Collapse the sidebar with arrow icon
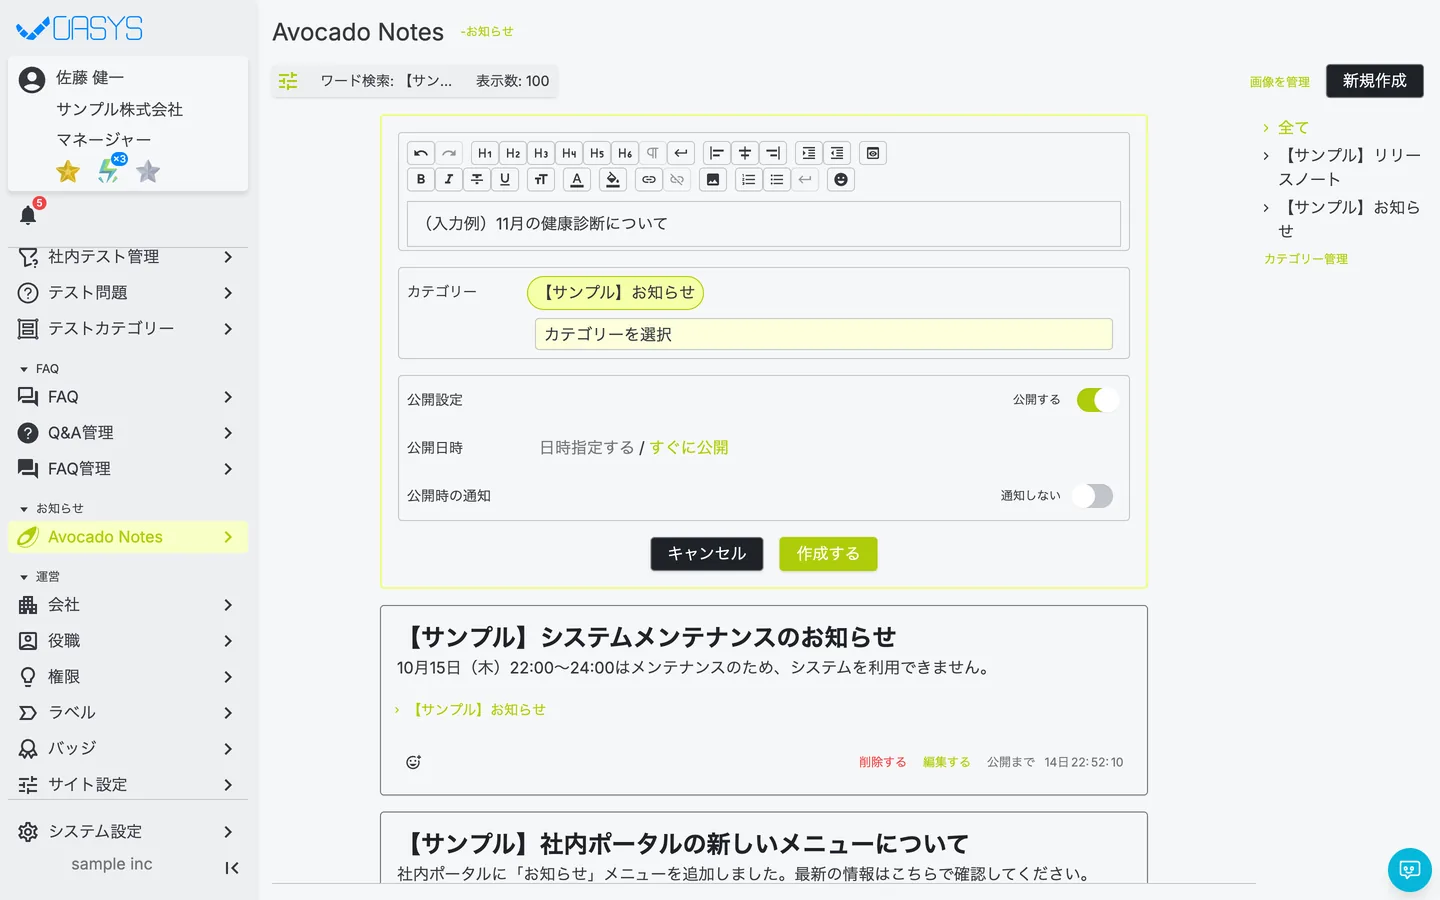Image resolution: width=1440 pixels, height=900 pixels. [231, 868]
